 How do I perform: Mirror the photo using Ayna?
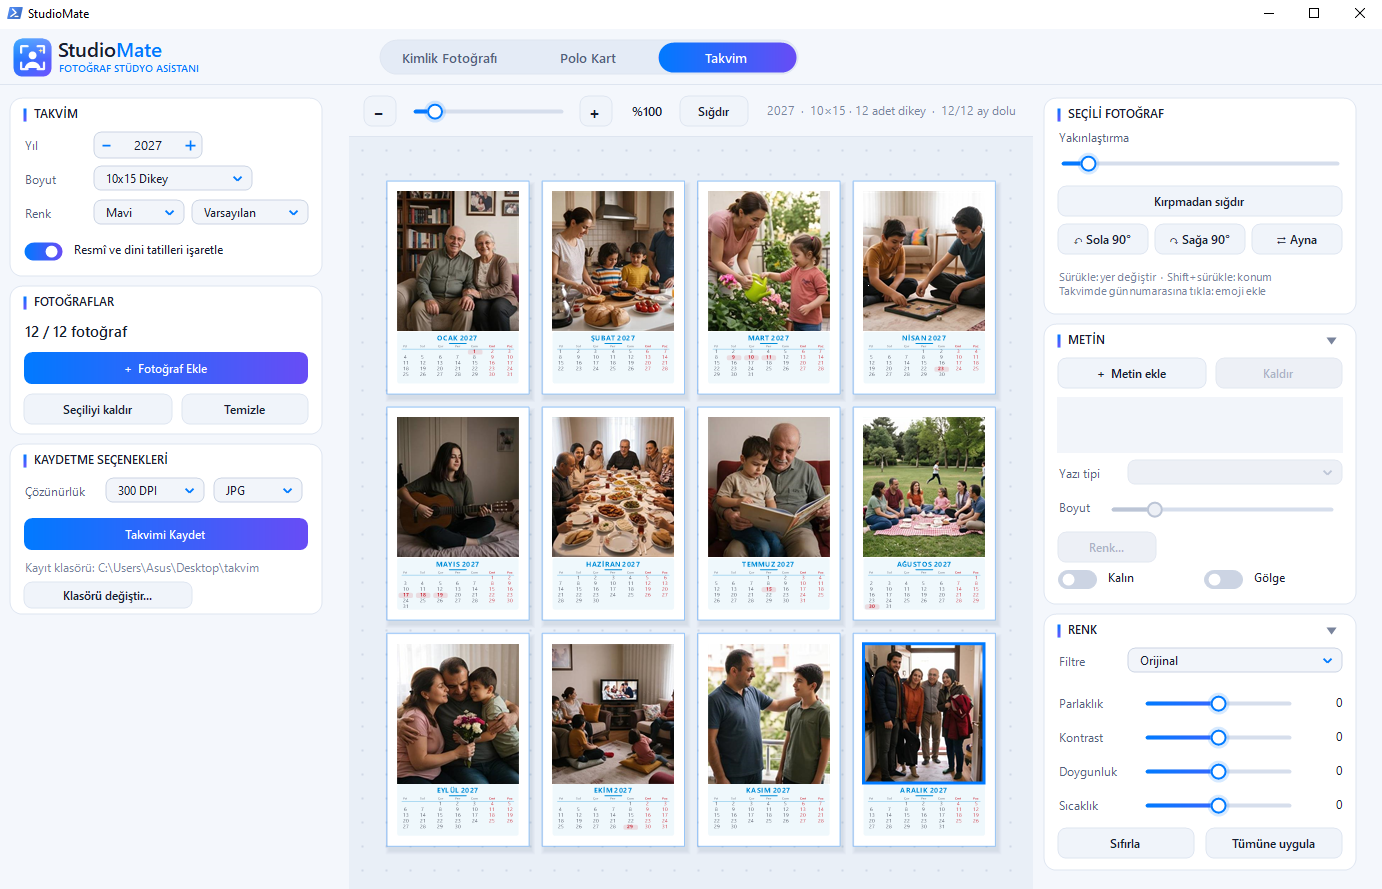(1297, 240)
